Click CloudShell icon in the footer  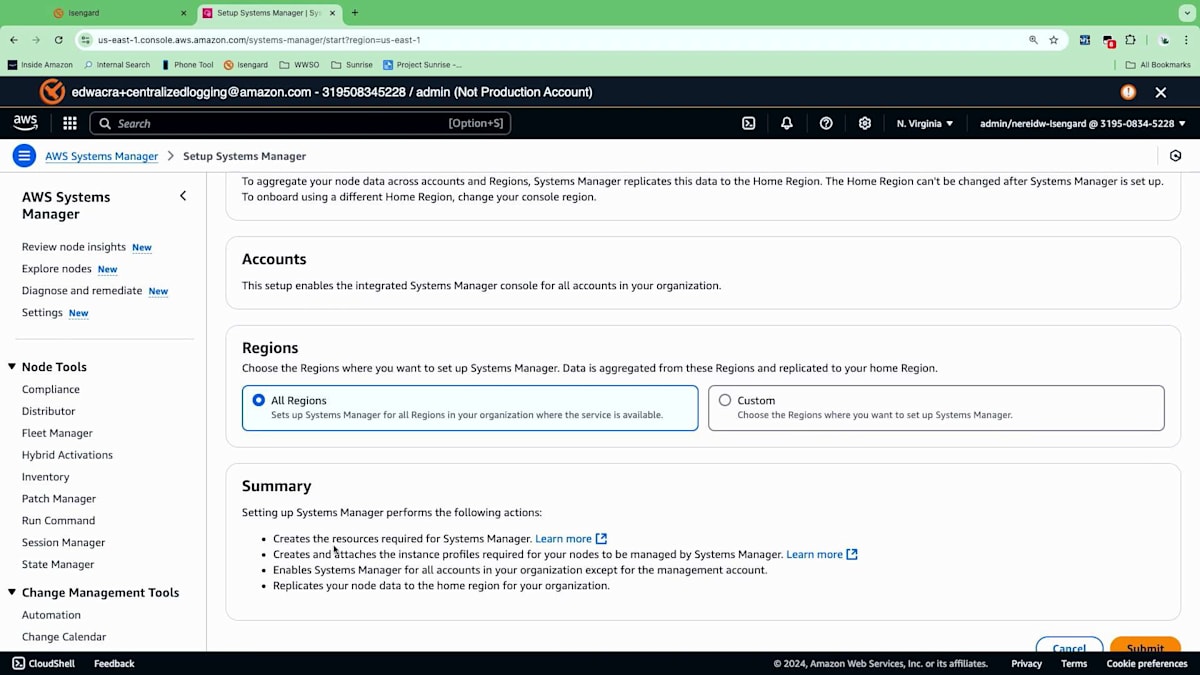pos(19,663)
